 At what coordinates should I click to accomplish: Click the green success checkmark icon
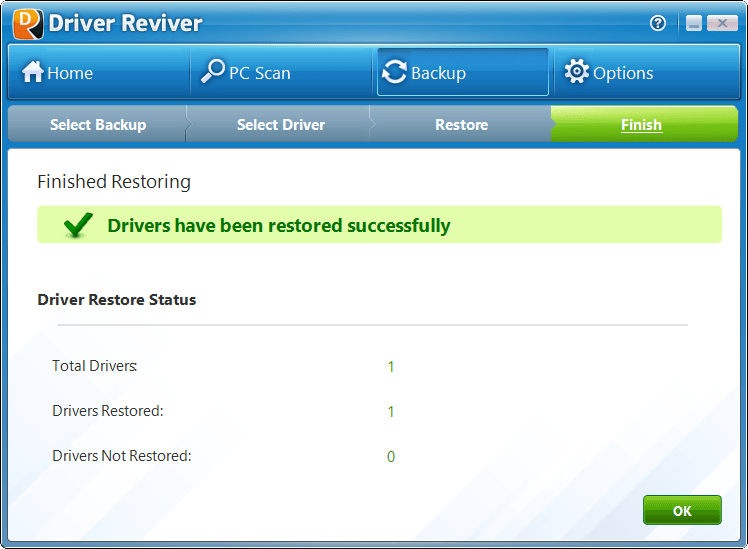tap(78, 225)
